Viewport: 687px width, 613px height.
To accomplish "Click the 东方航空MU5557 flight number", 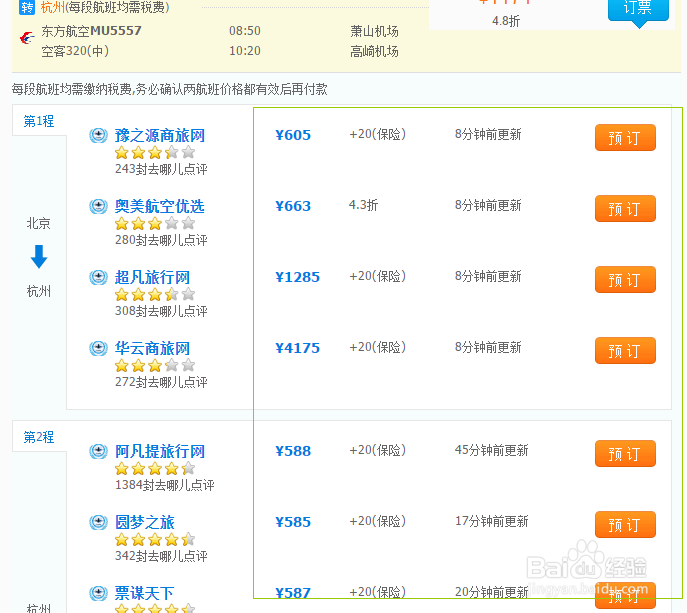I will (91, 31).
